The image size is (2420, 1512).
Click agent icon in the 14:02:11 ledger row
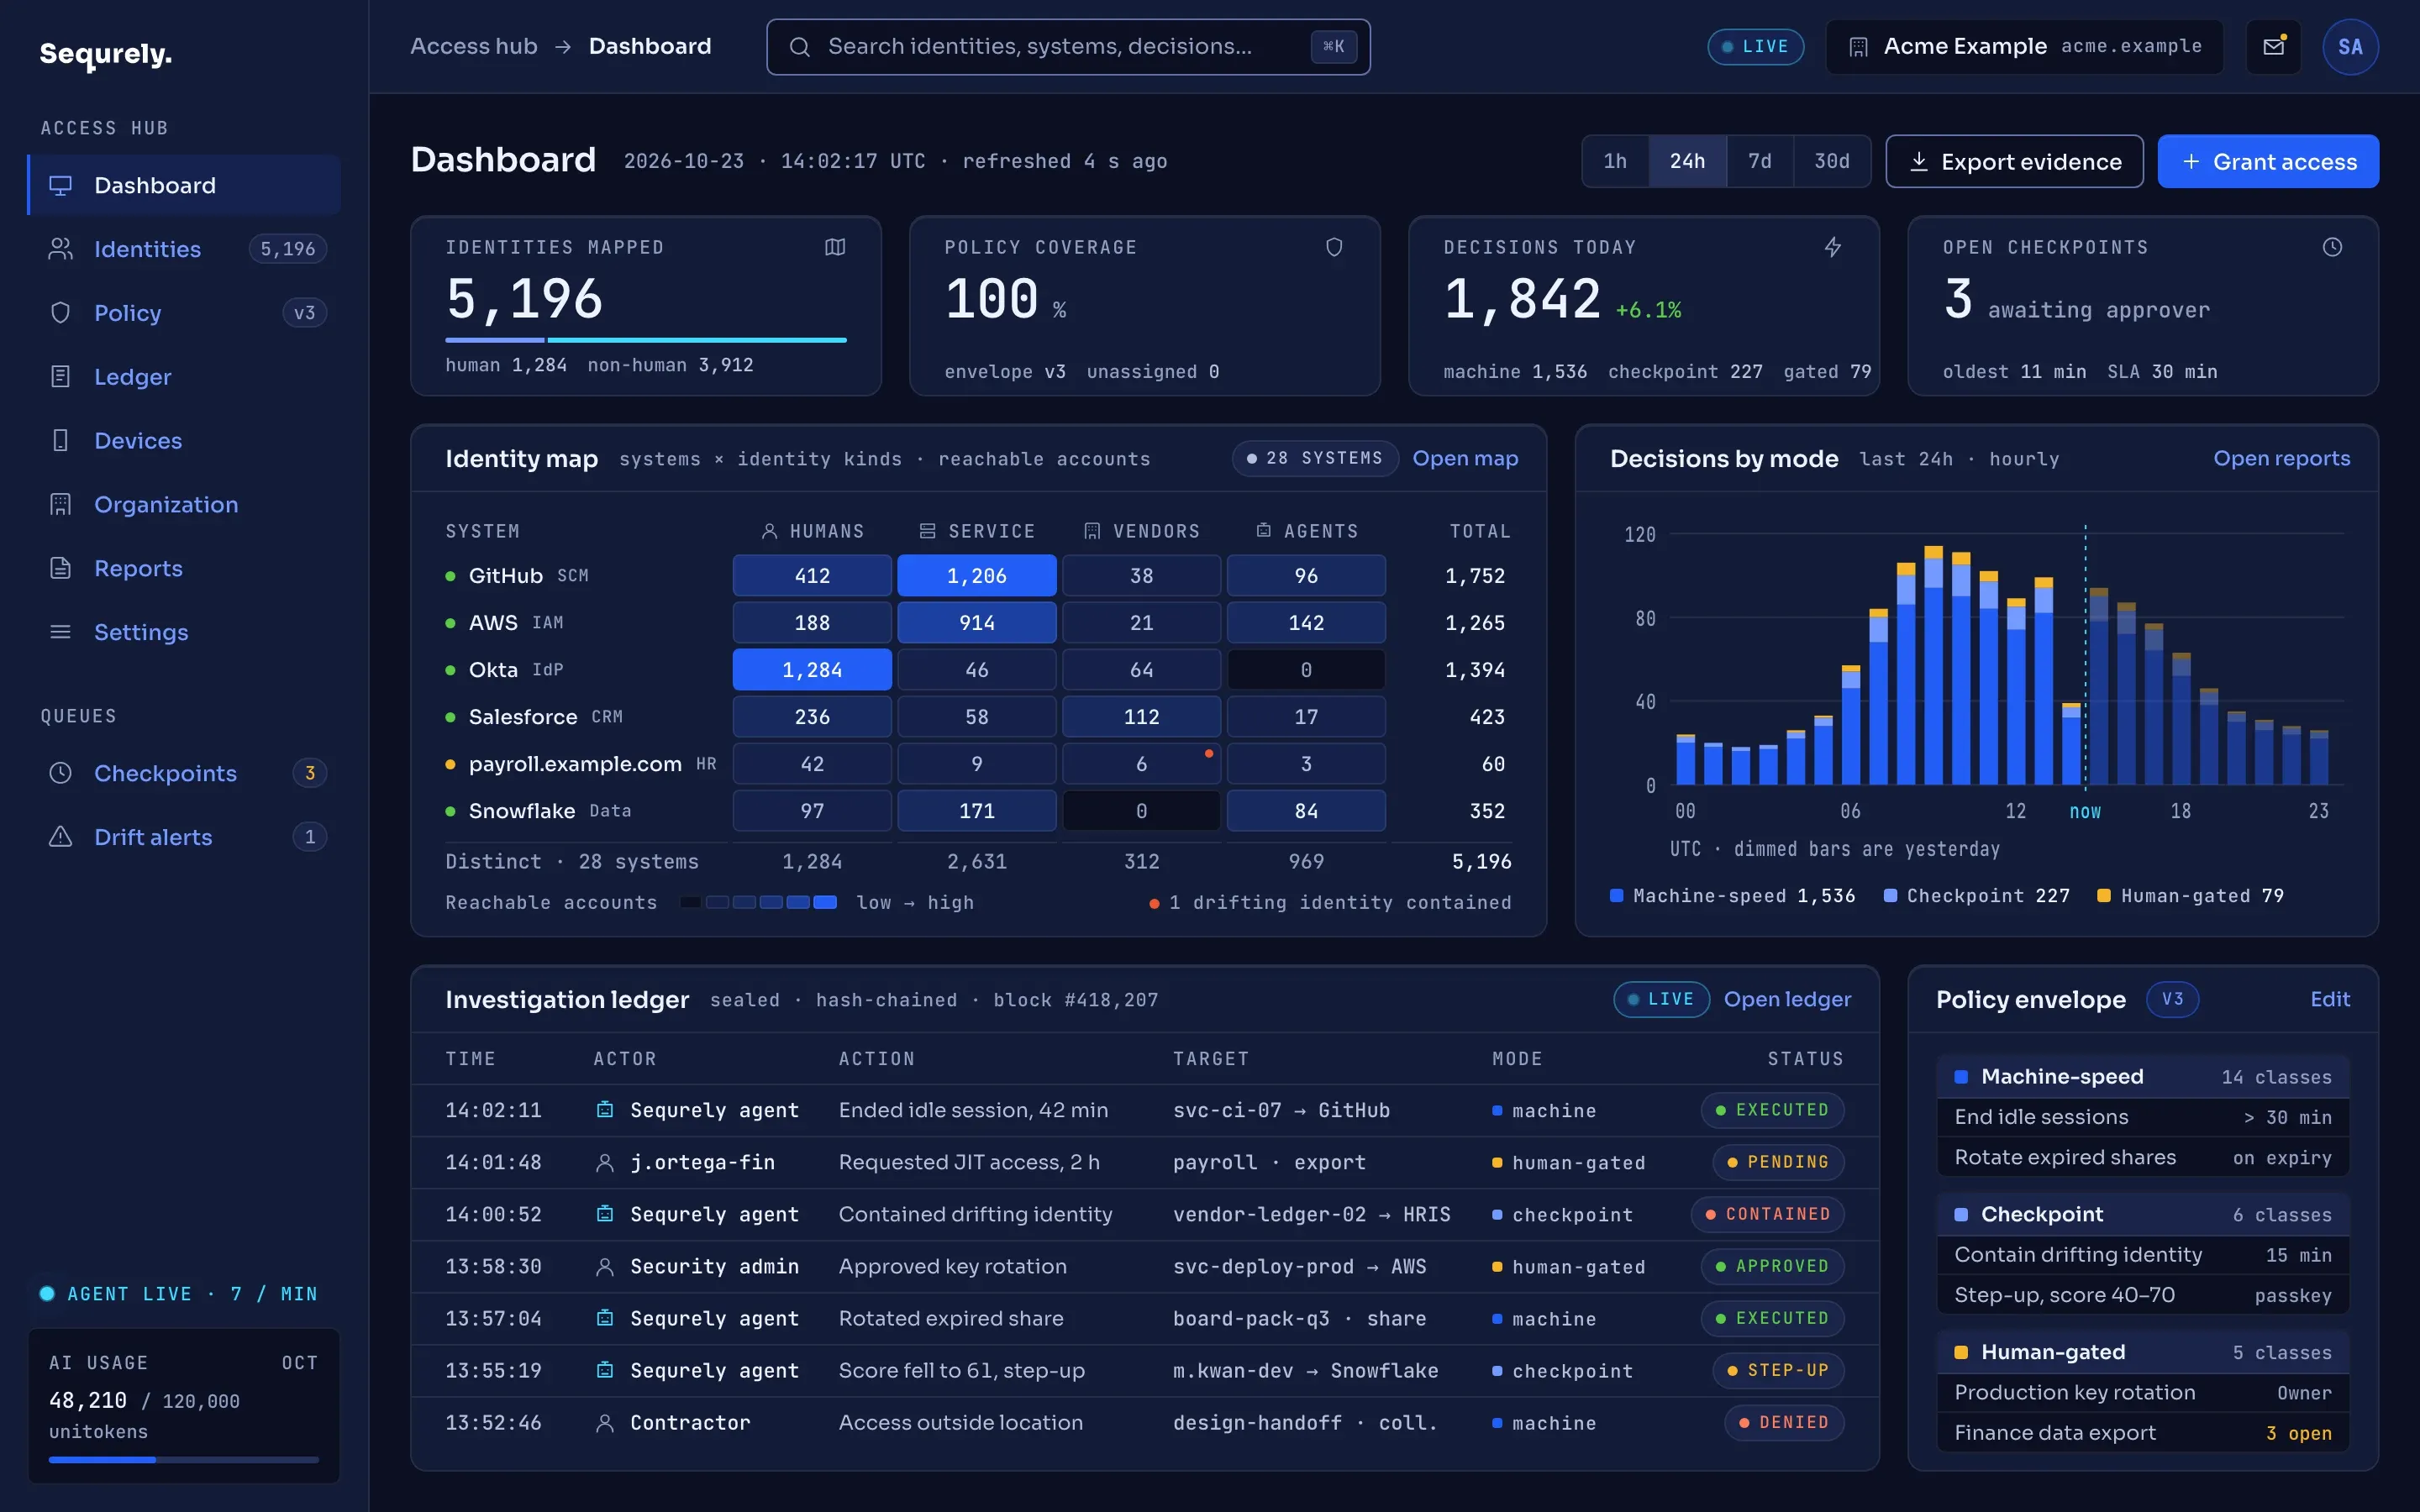tap(604, 1110)
